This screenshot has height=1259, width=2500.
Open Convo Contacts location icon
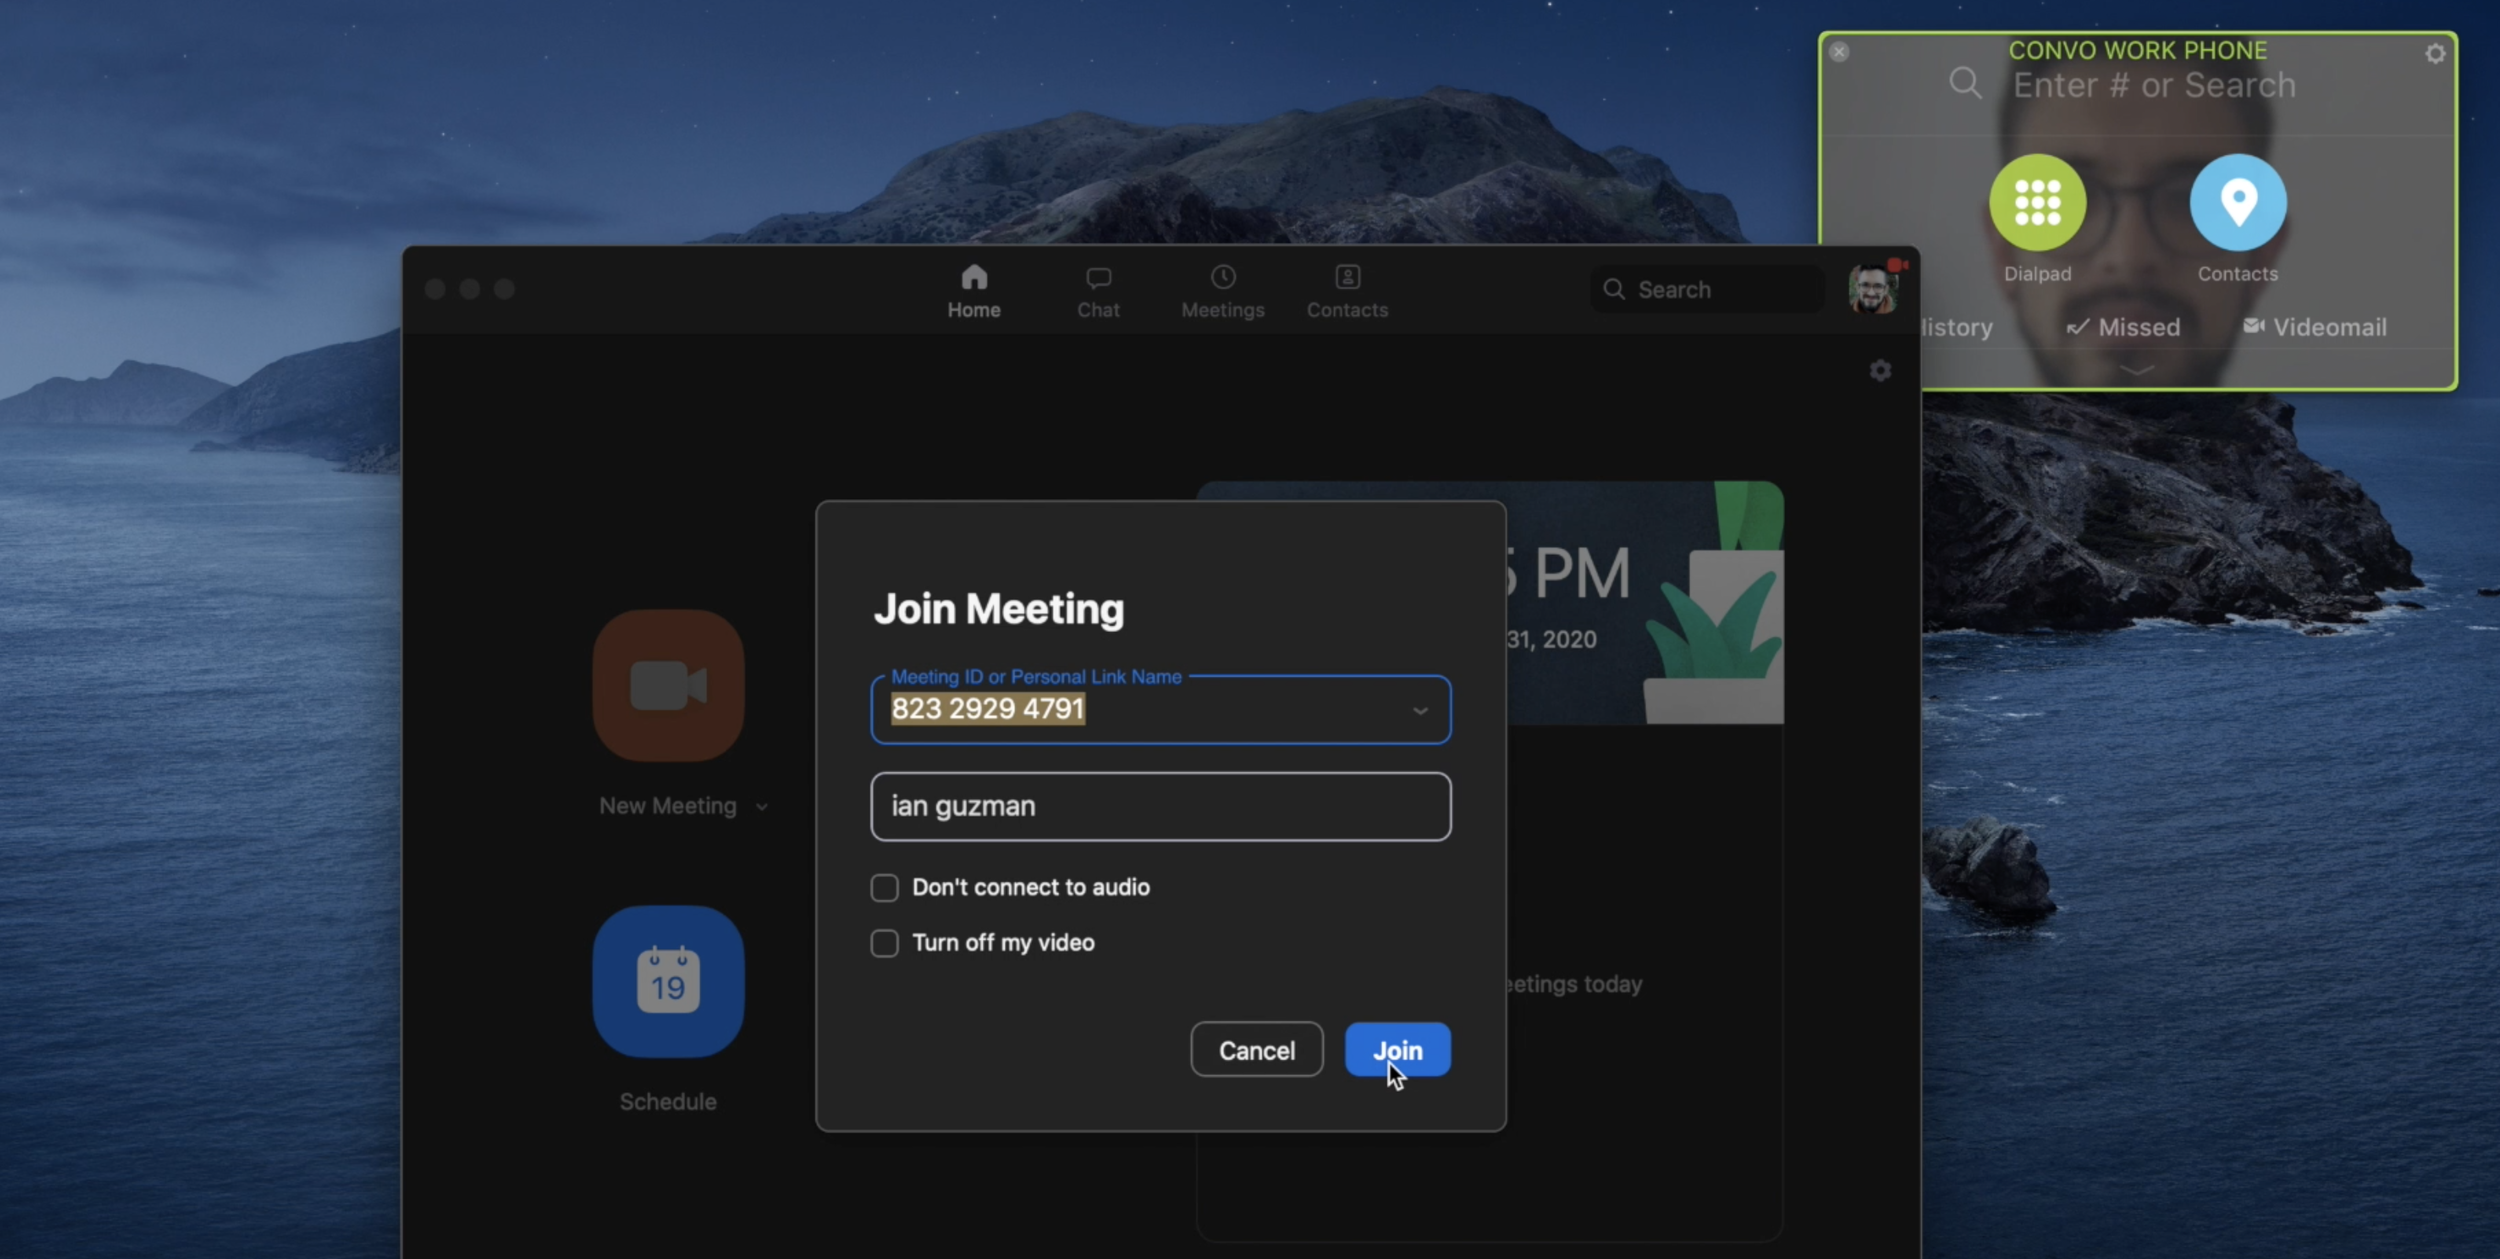(x=2237, y=203)
